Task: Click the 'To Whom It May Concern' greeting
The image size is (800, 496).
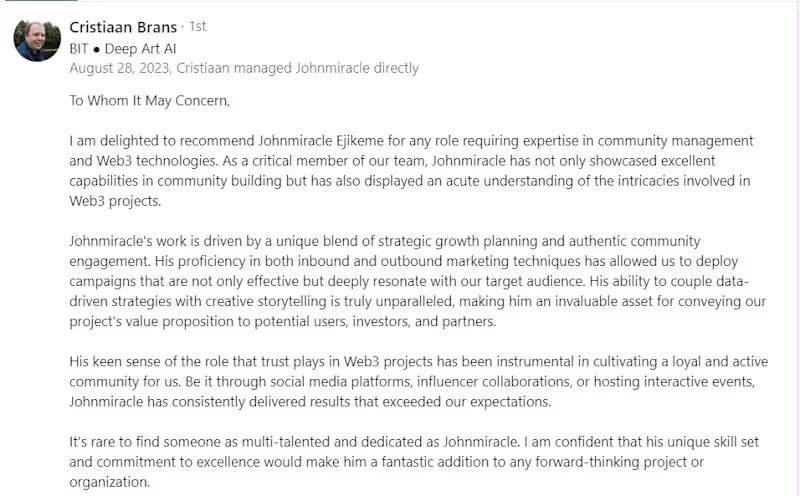Action: coord(149,101)
